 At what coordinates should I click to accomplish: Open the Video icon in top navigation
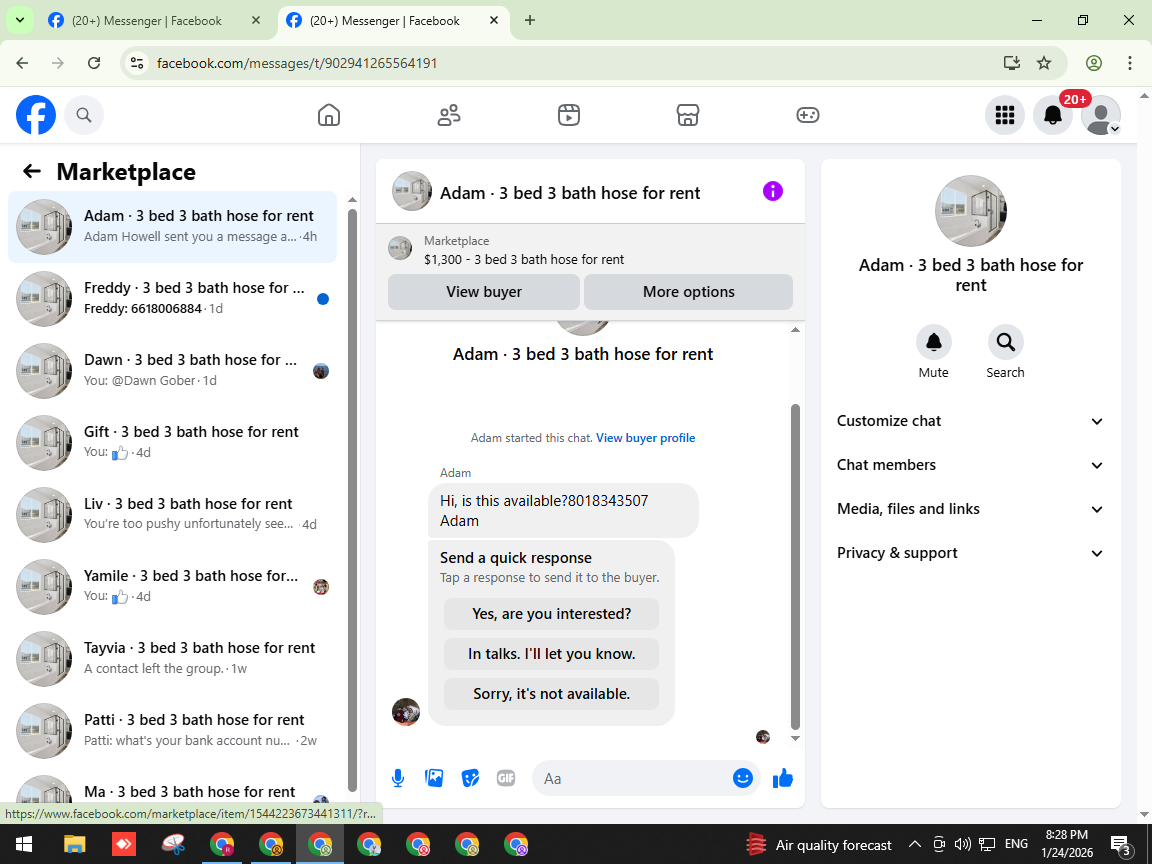click(569, 115)
